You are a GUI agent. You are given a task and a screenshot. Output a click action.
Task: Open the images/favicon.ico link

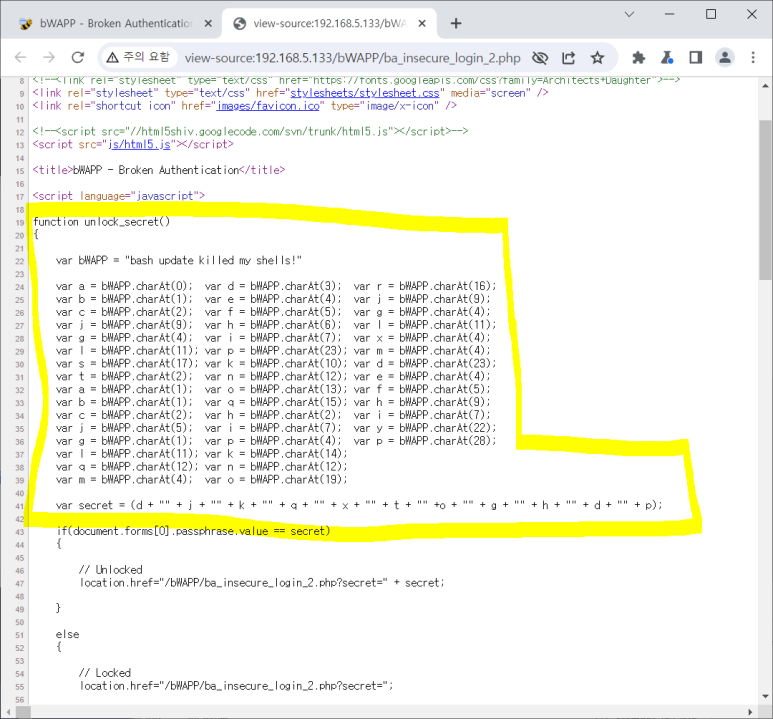tap(268, 106)
